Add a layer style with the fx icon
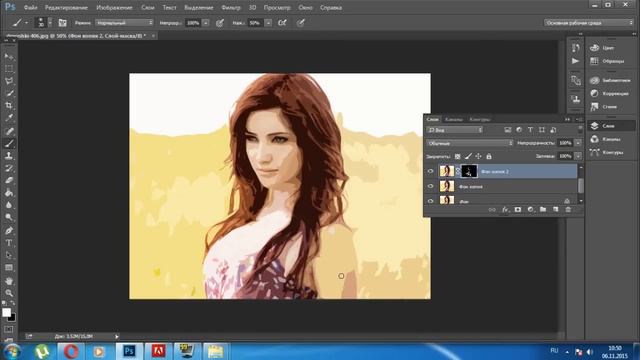 tap(505, 209)
